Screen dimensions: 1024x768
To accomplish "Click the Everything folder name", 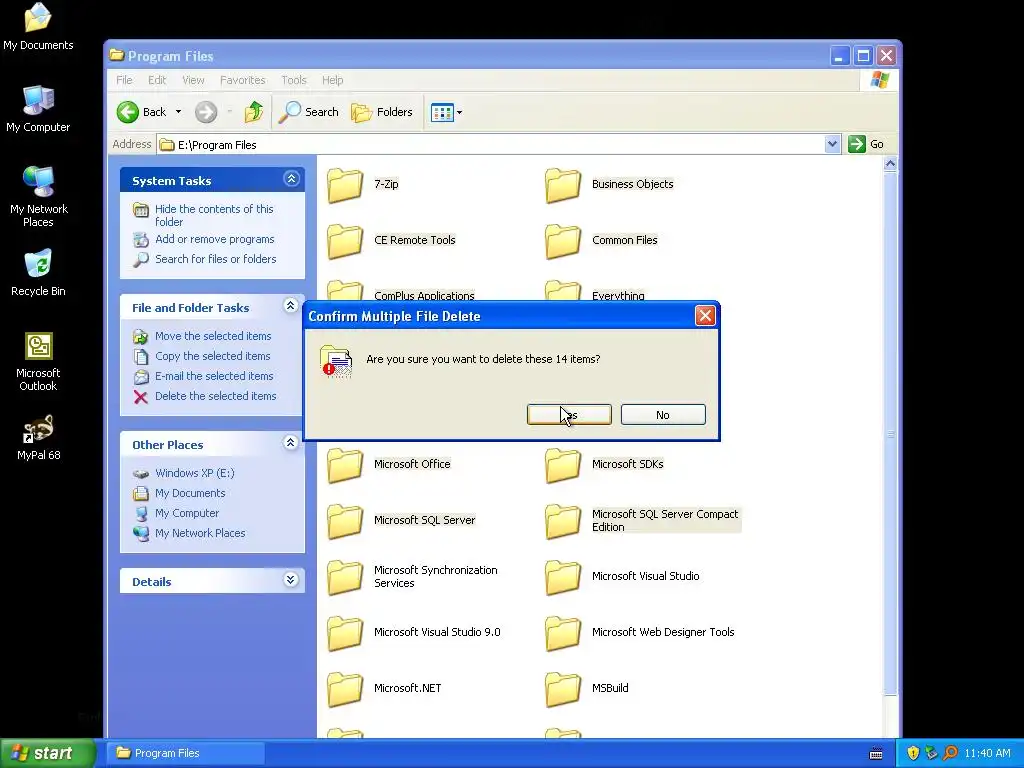I will (x=618, y=296).
